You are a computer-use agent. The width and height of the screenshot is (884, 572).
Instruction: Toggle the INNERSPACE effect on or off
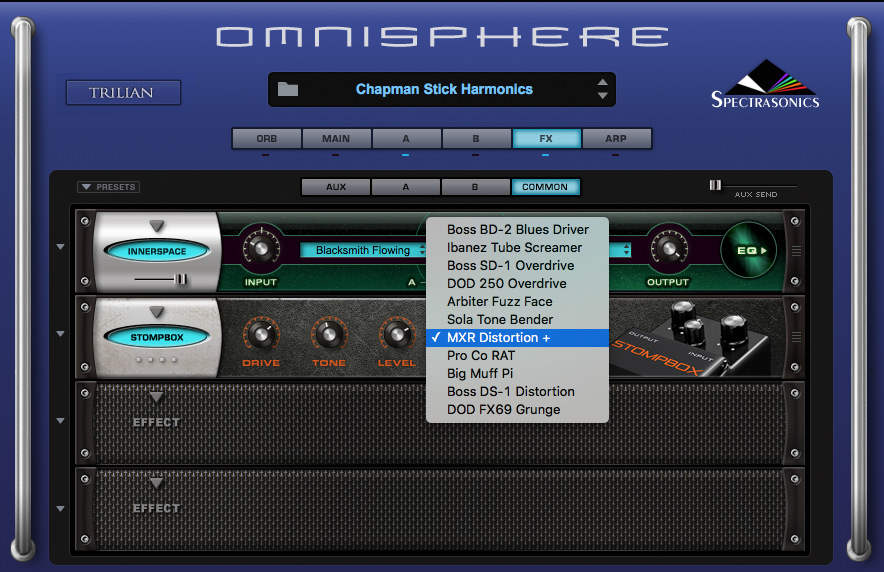coord(157,251)
